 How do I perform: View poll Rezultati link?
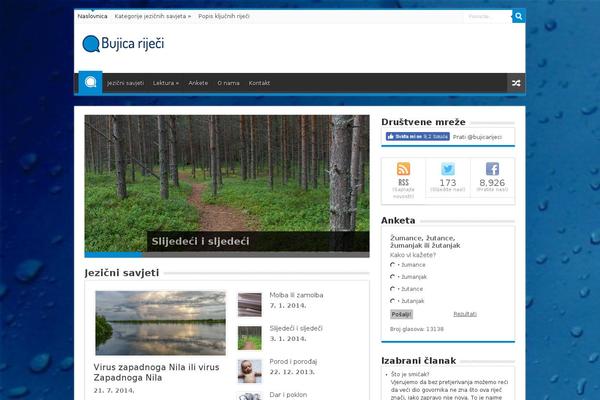pyautogui.click(x=465, y=314)
